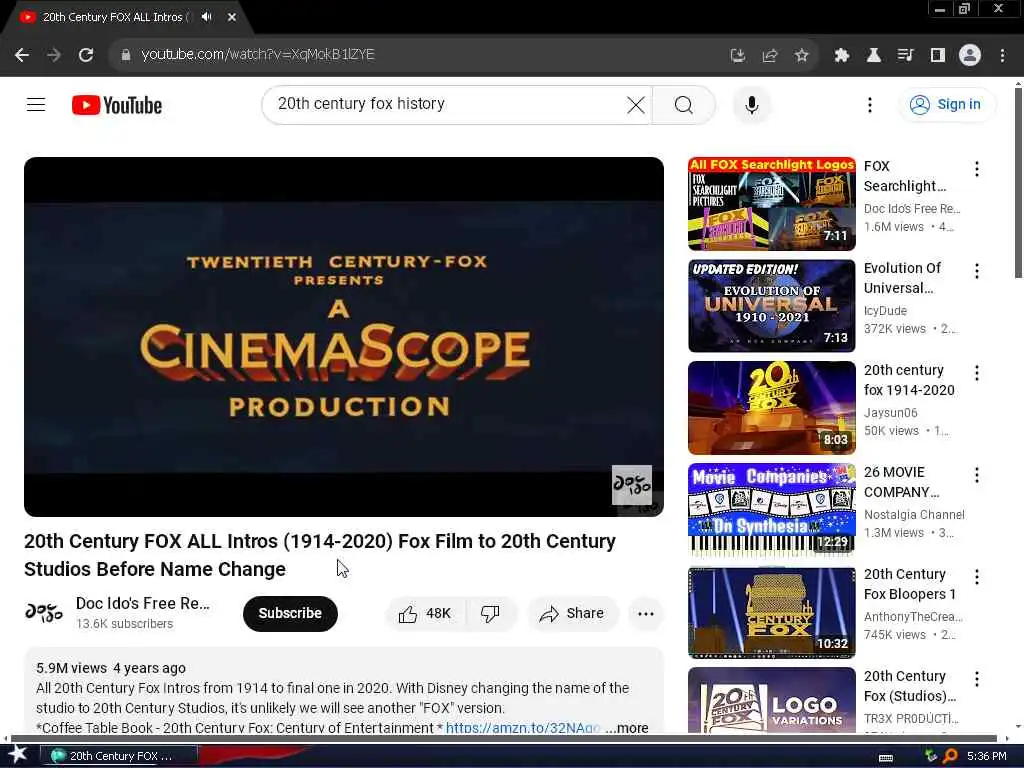
Task: Click the horizontal scrollbar at page bottom
Action: coord(503,739)
